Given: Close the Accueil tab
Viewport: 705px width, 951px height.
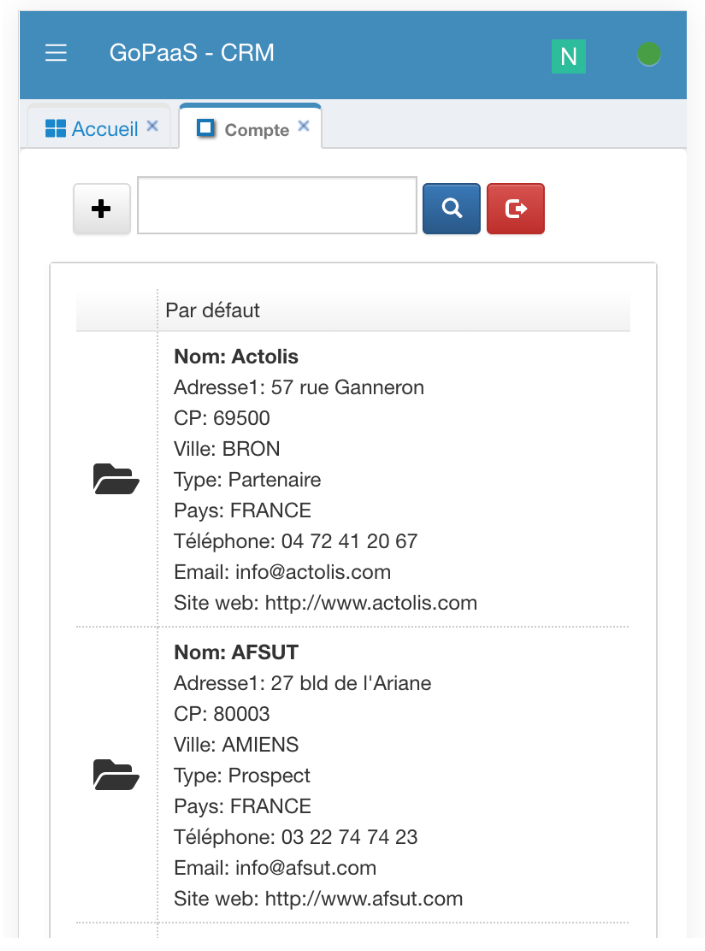Looking at the screenshot, I should coord(153,126).
